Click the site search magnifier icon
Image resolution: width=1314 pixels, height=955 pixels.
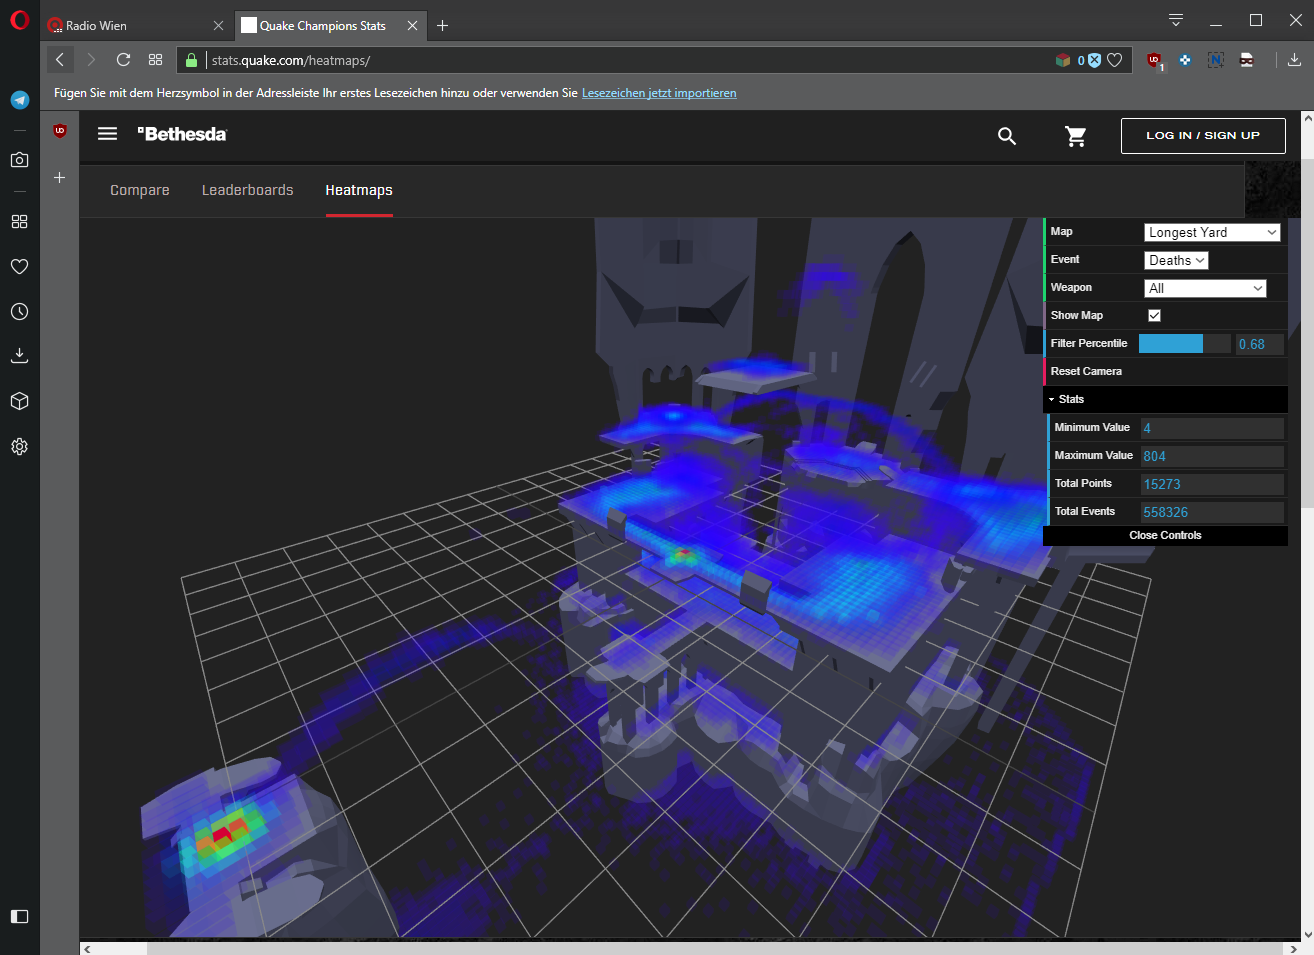click(1007, 136)
